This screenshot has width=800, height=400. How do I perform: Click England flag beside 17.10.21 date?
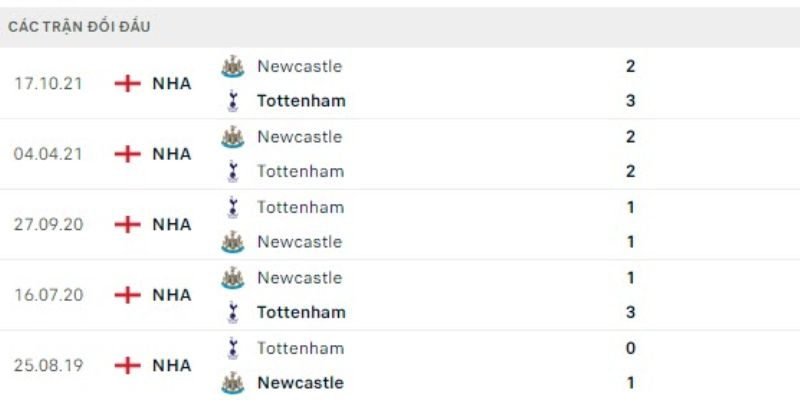[127, 84]
